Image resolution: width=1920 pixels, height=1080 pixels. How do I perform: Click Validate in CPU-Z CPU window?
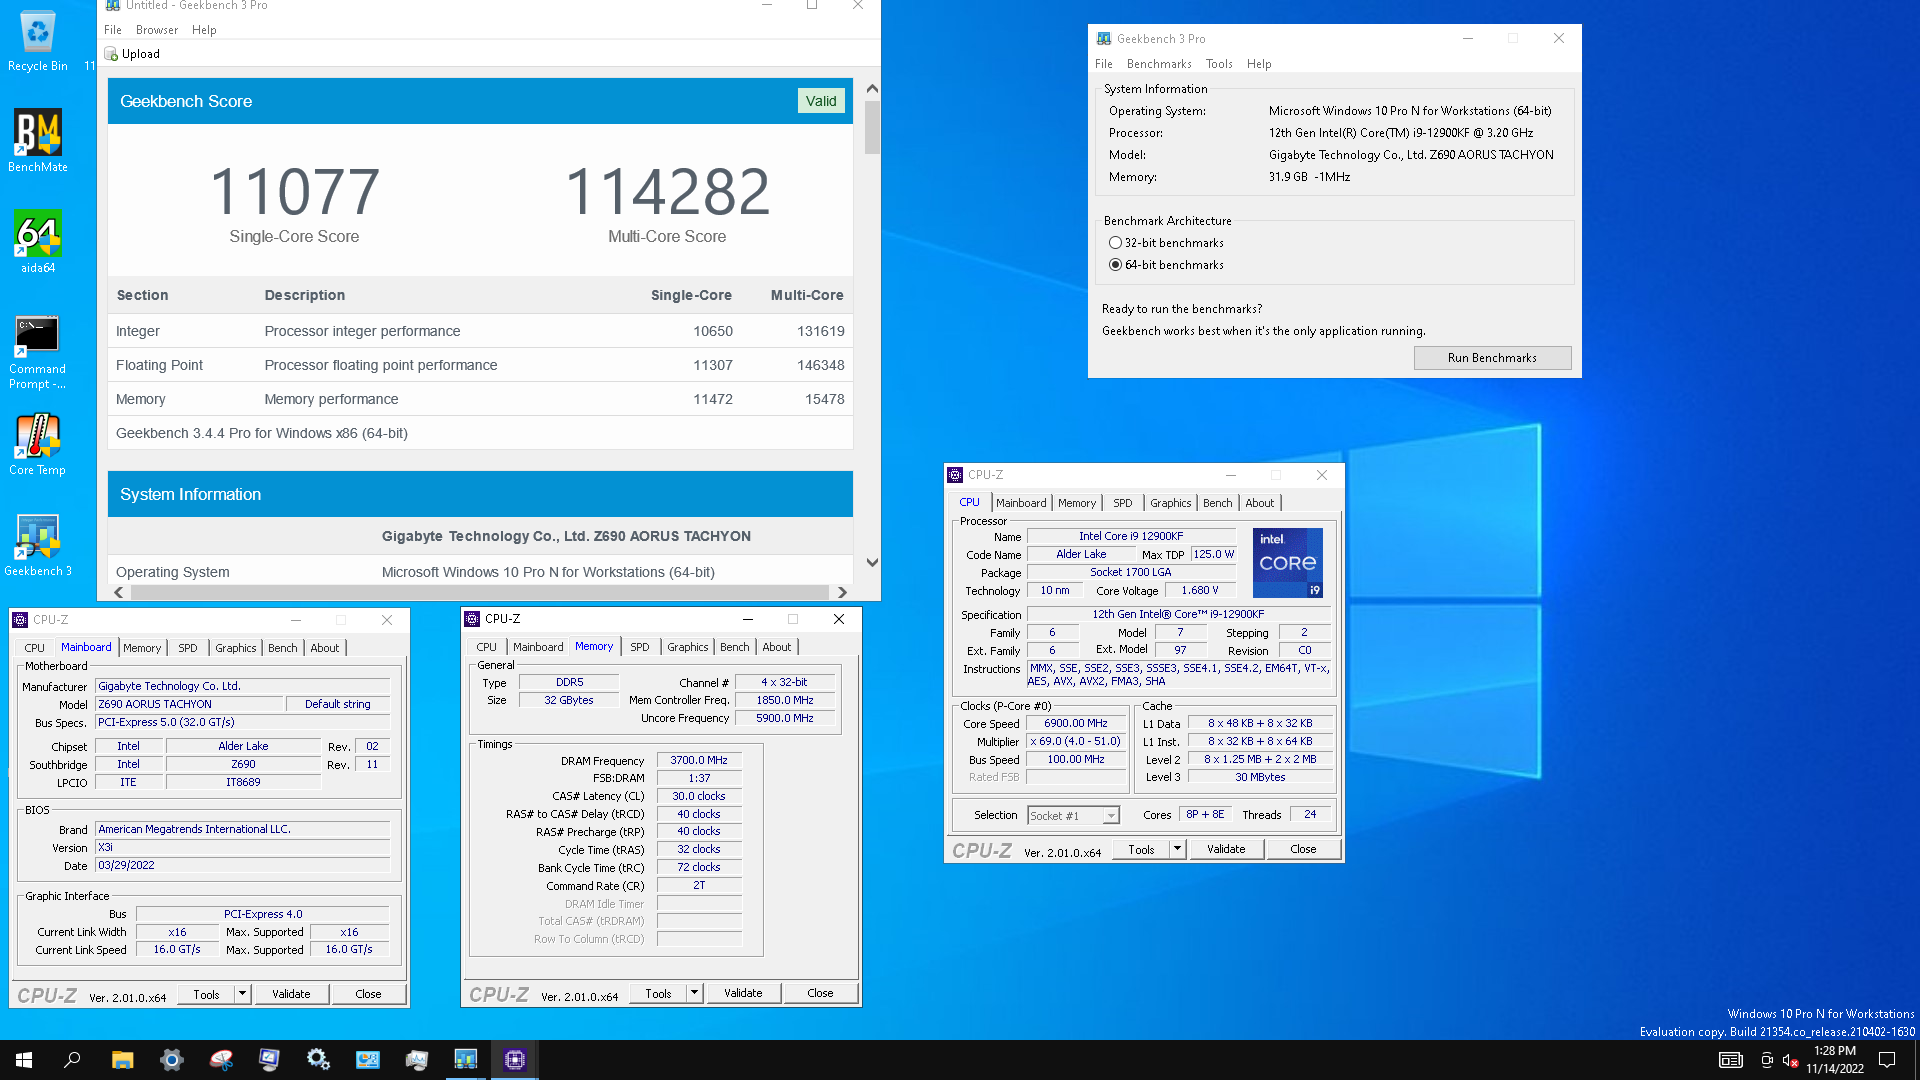[1226, 849]
